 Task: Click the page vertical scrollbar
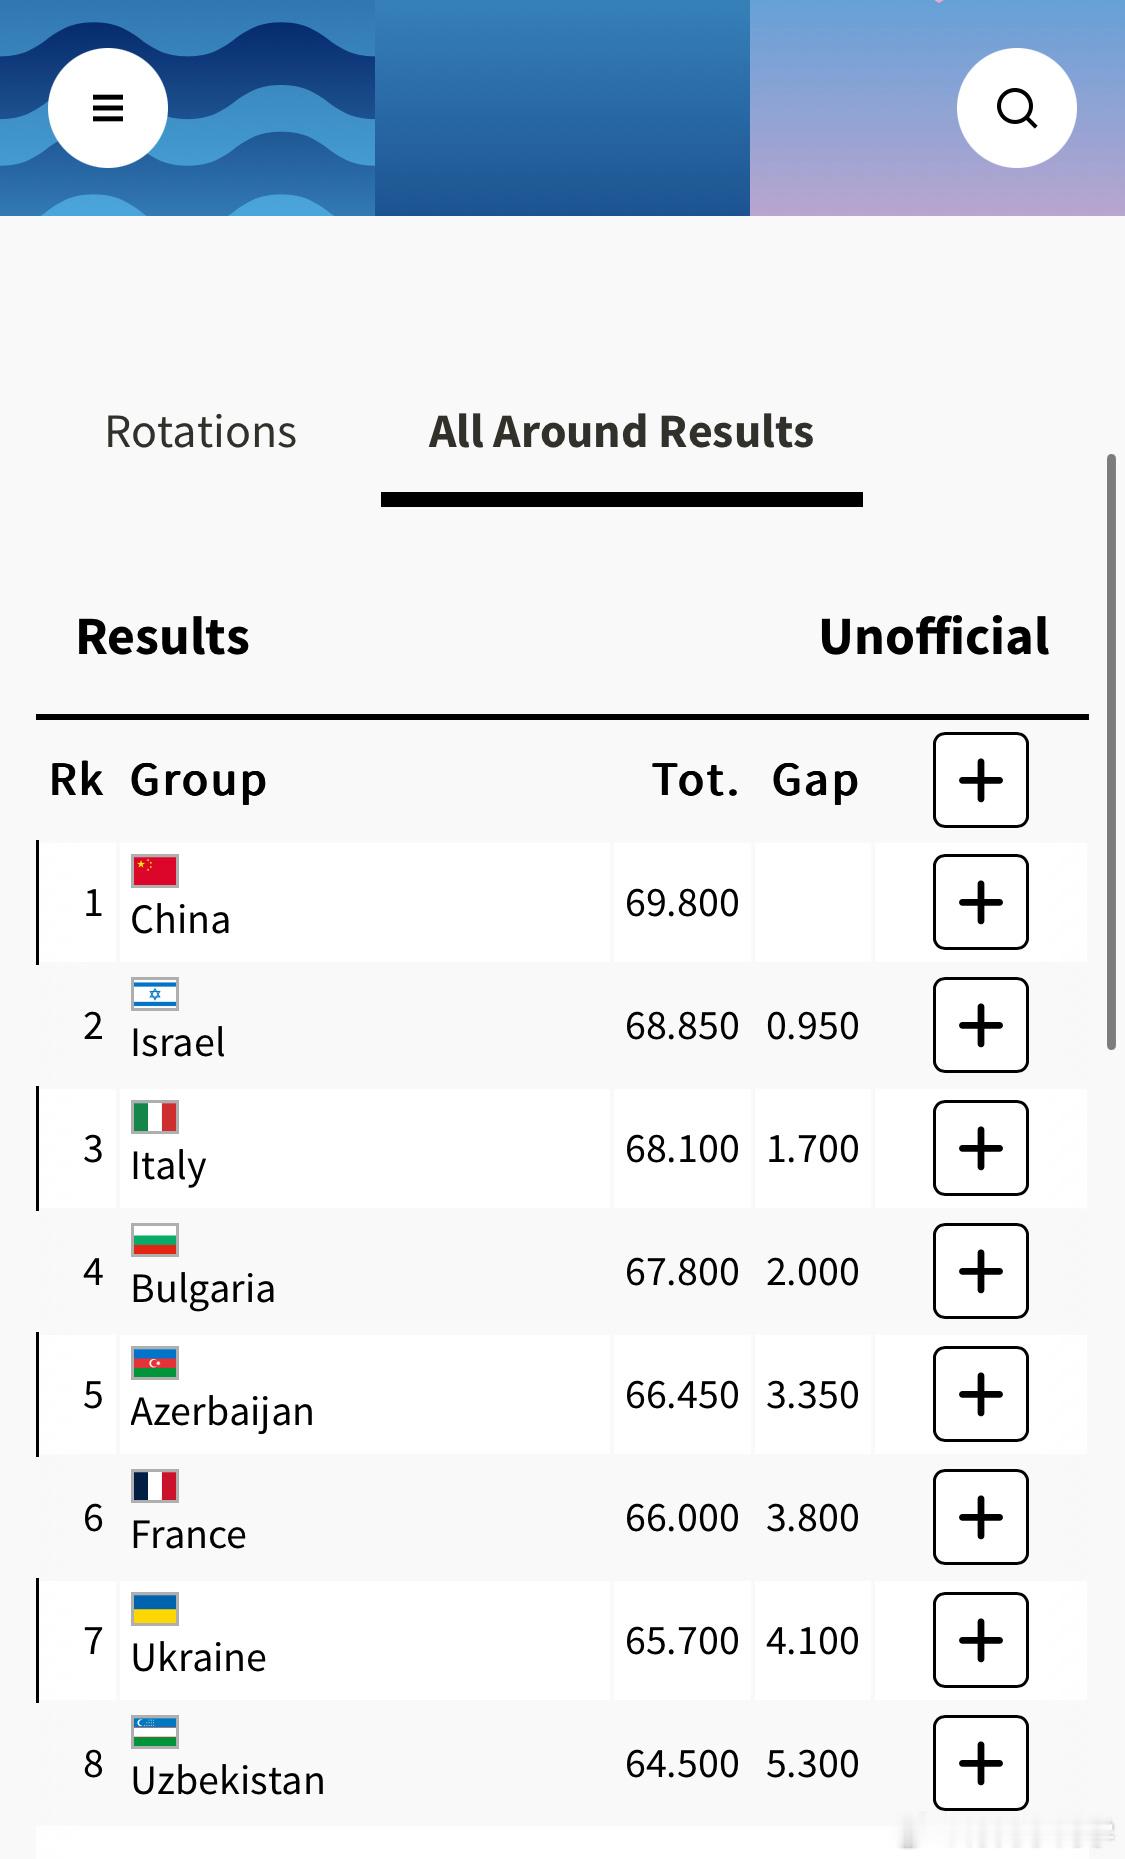(1111, 752)
